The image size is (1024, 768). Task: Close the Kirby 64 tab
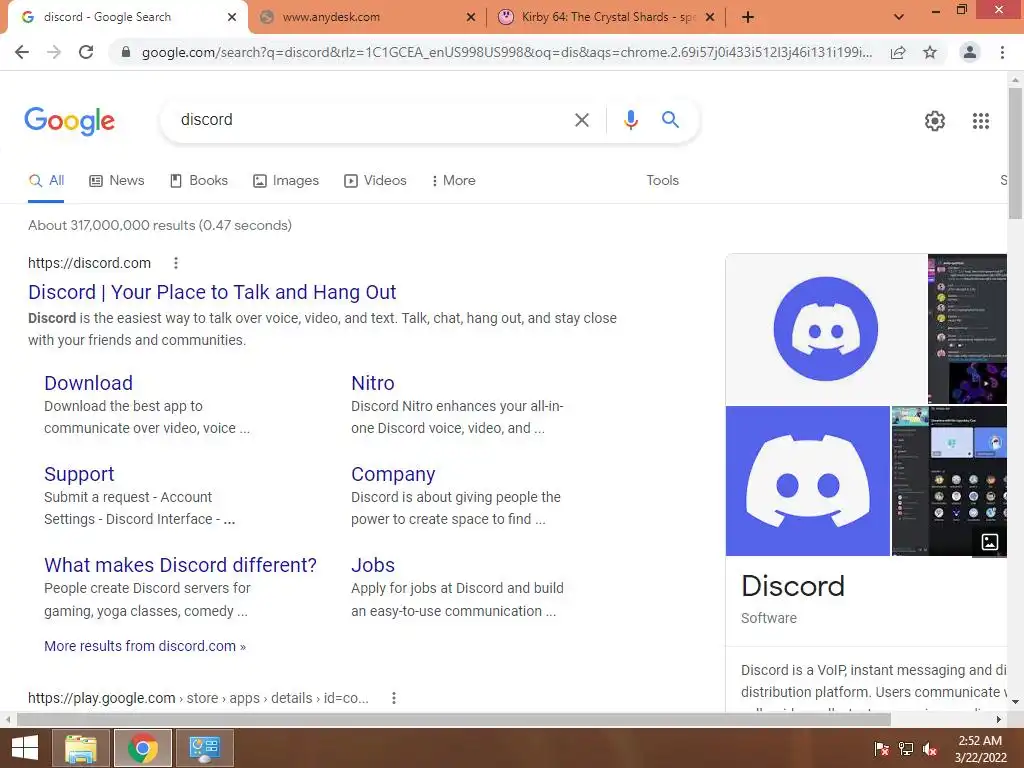(x=711, y=18)
